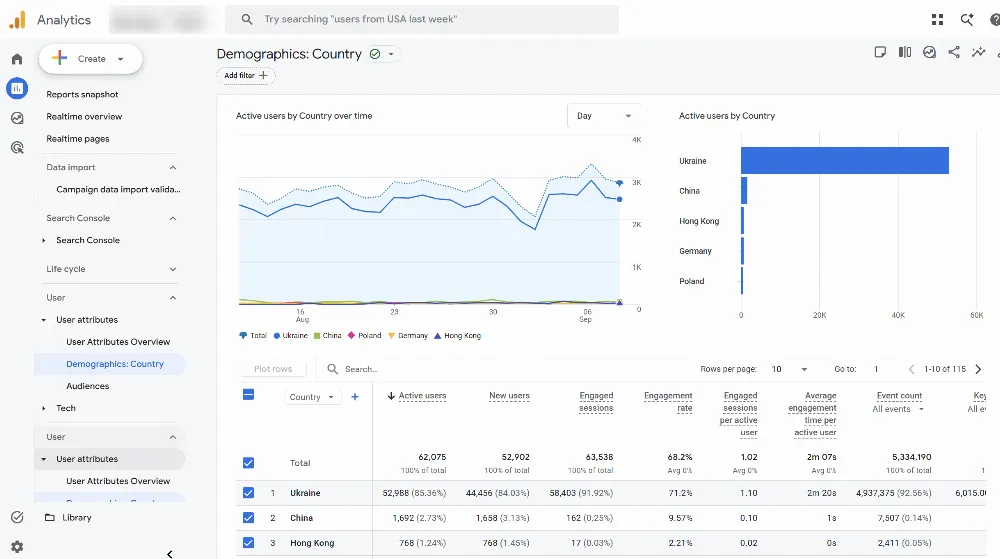
Task: Expand the Life cycle section
Action: coord(173,270)
